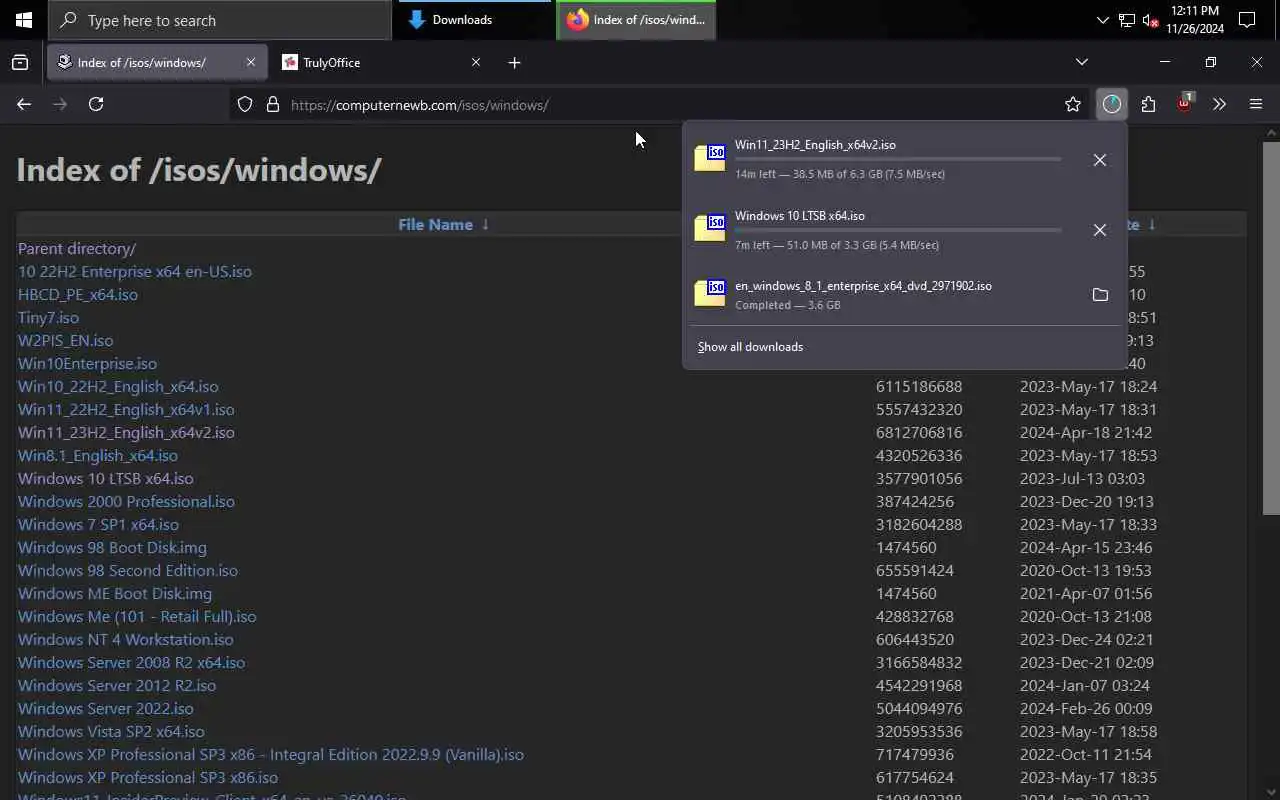Click Show all downloads
This screenshot has height=800, width=1280.
coord(750,347)
